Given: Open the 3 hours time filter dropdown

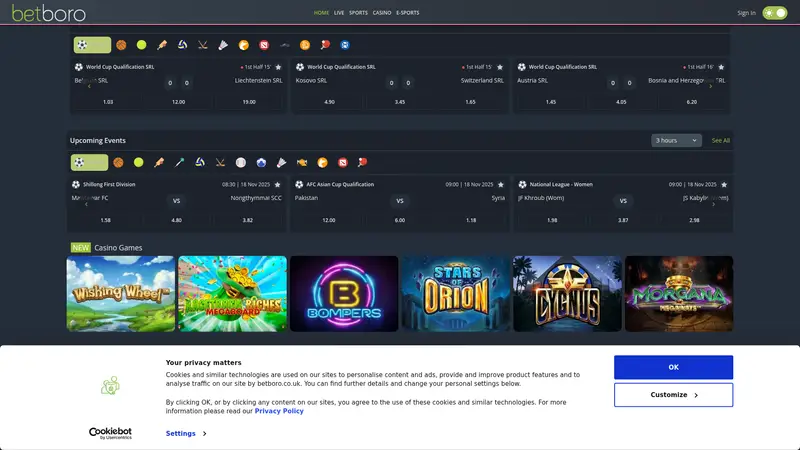Looking at the screenshot, I should pos(676,140).
